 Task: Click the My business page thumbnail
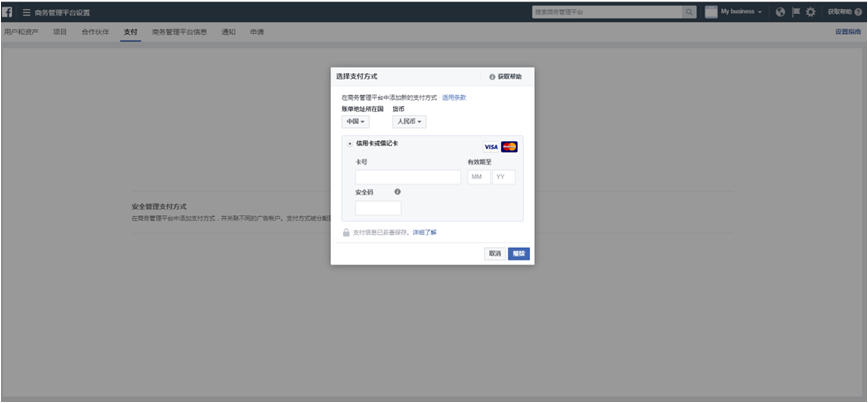tap(711, 12)
